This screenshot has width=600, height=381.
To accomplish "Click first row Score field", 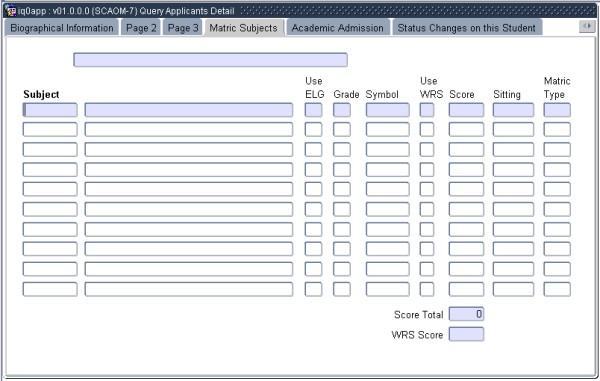I will coord(466,110).
